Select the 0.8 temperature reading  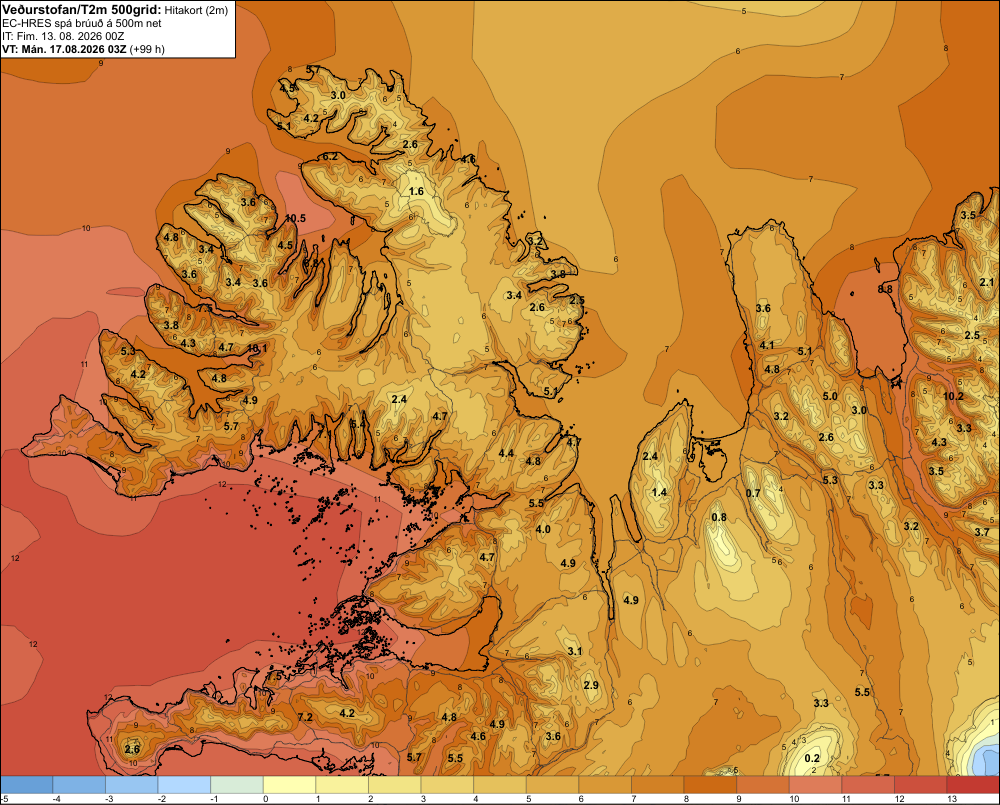[719, 517]
